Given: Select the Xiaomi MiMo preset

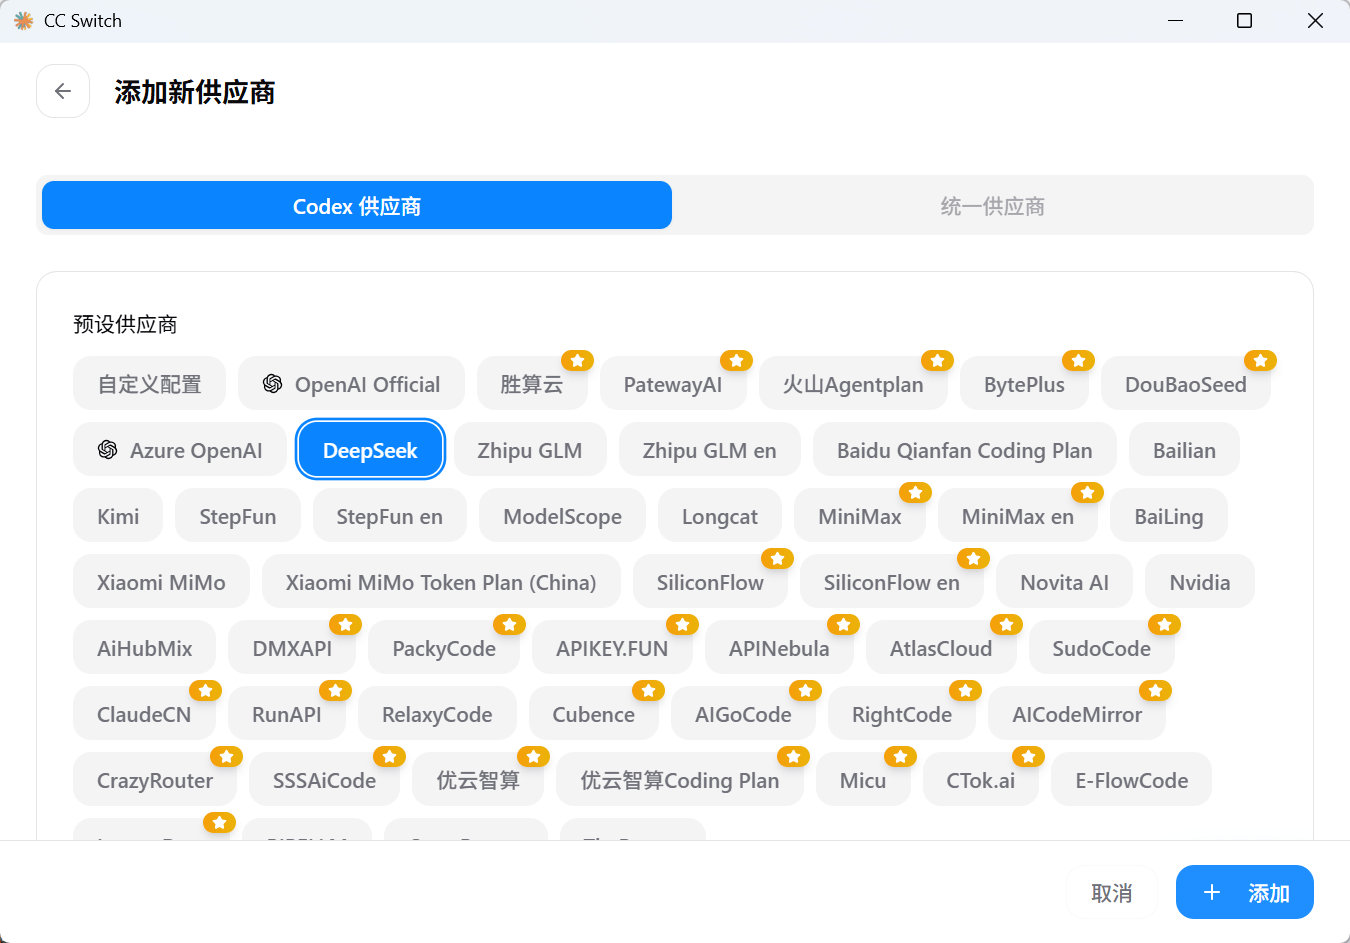Looking at the screenshot, I should (161, 582).
